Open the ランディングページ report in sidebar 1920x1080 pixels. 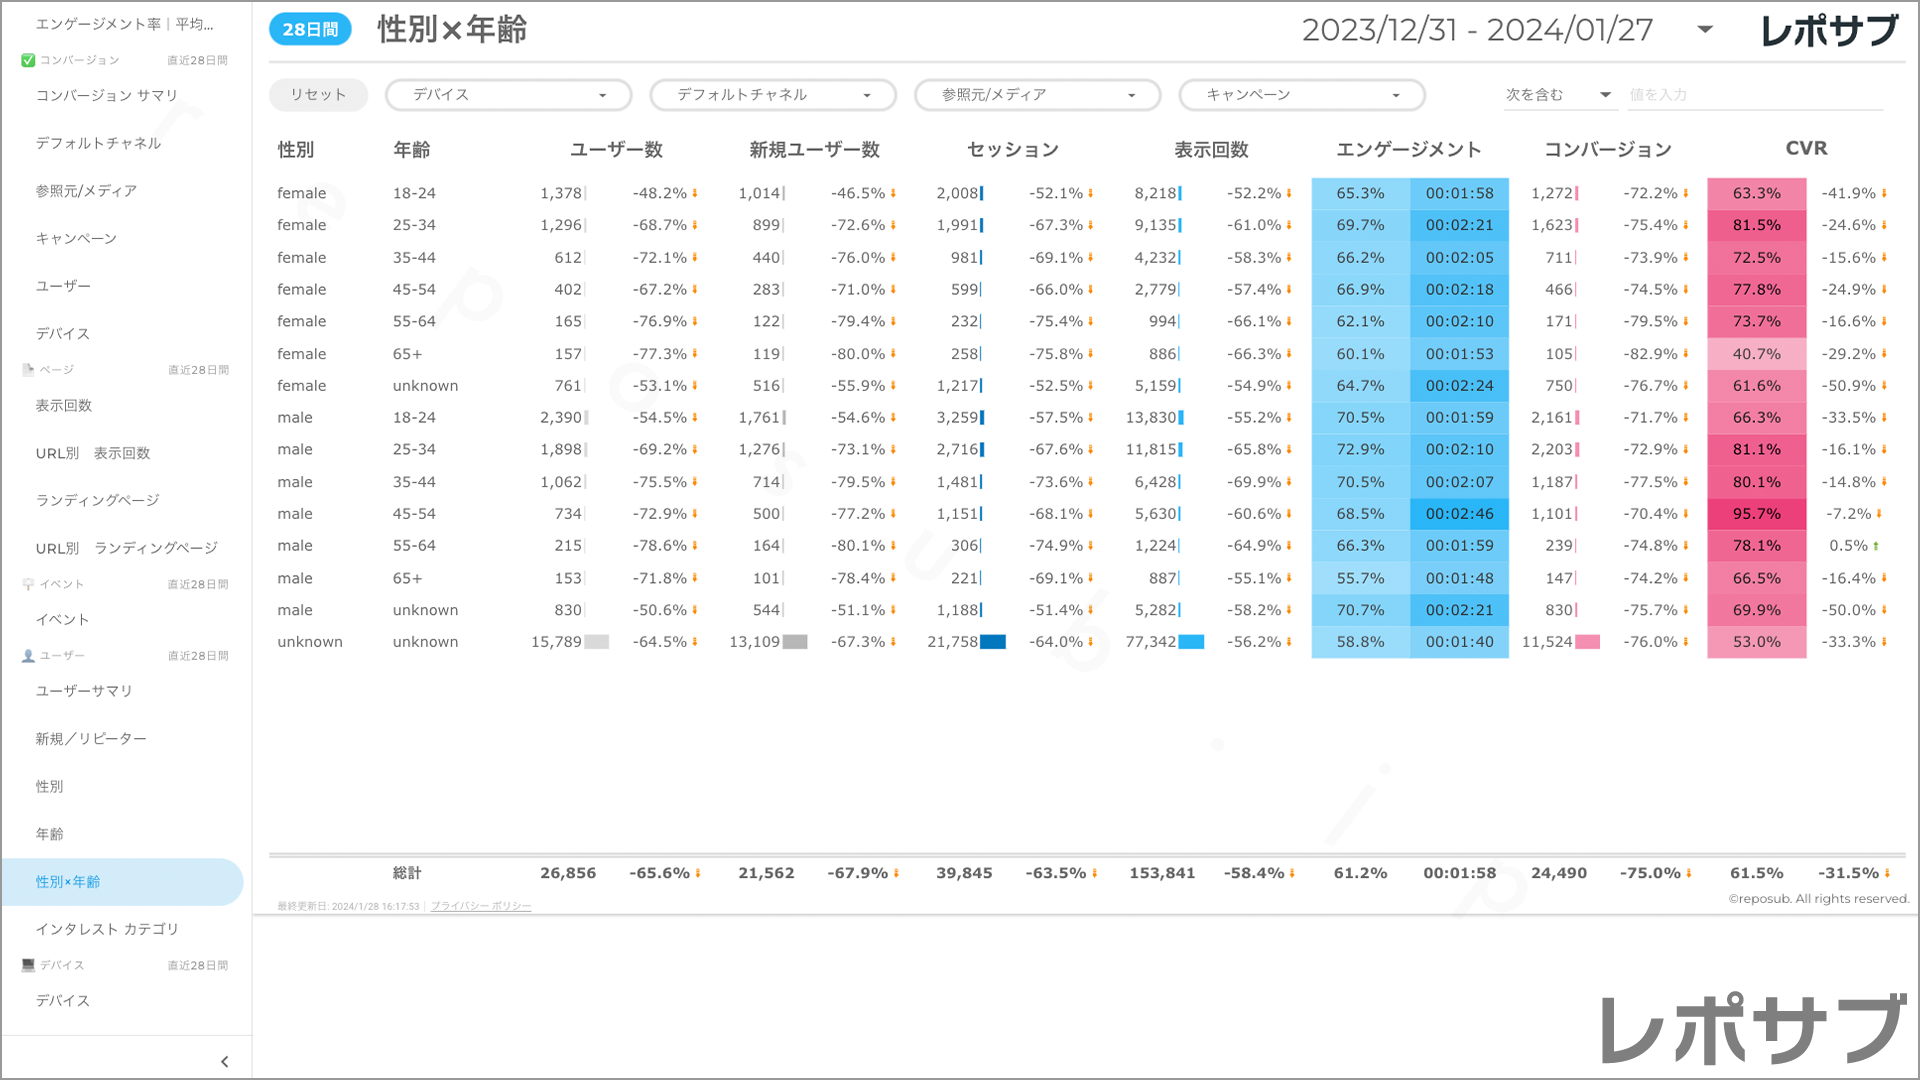(x=98, y=500)
